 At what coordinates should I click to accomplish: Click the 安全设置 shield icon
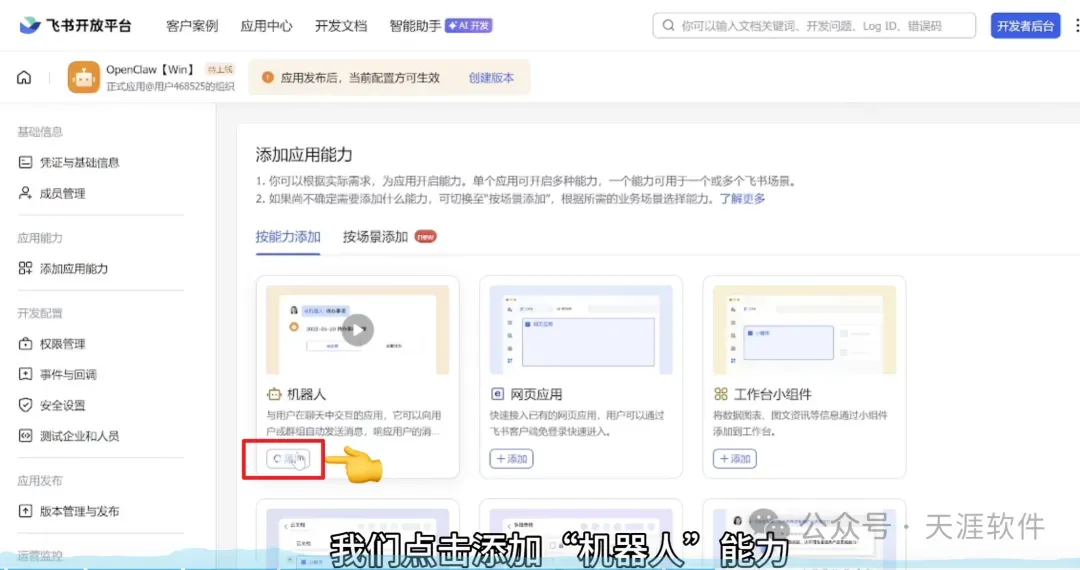25,405
